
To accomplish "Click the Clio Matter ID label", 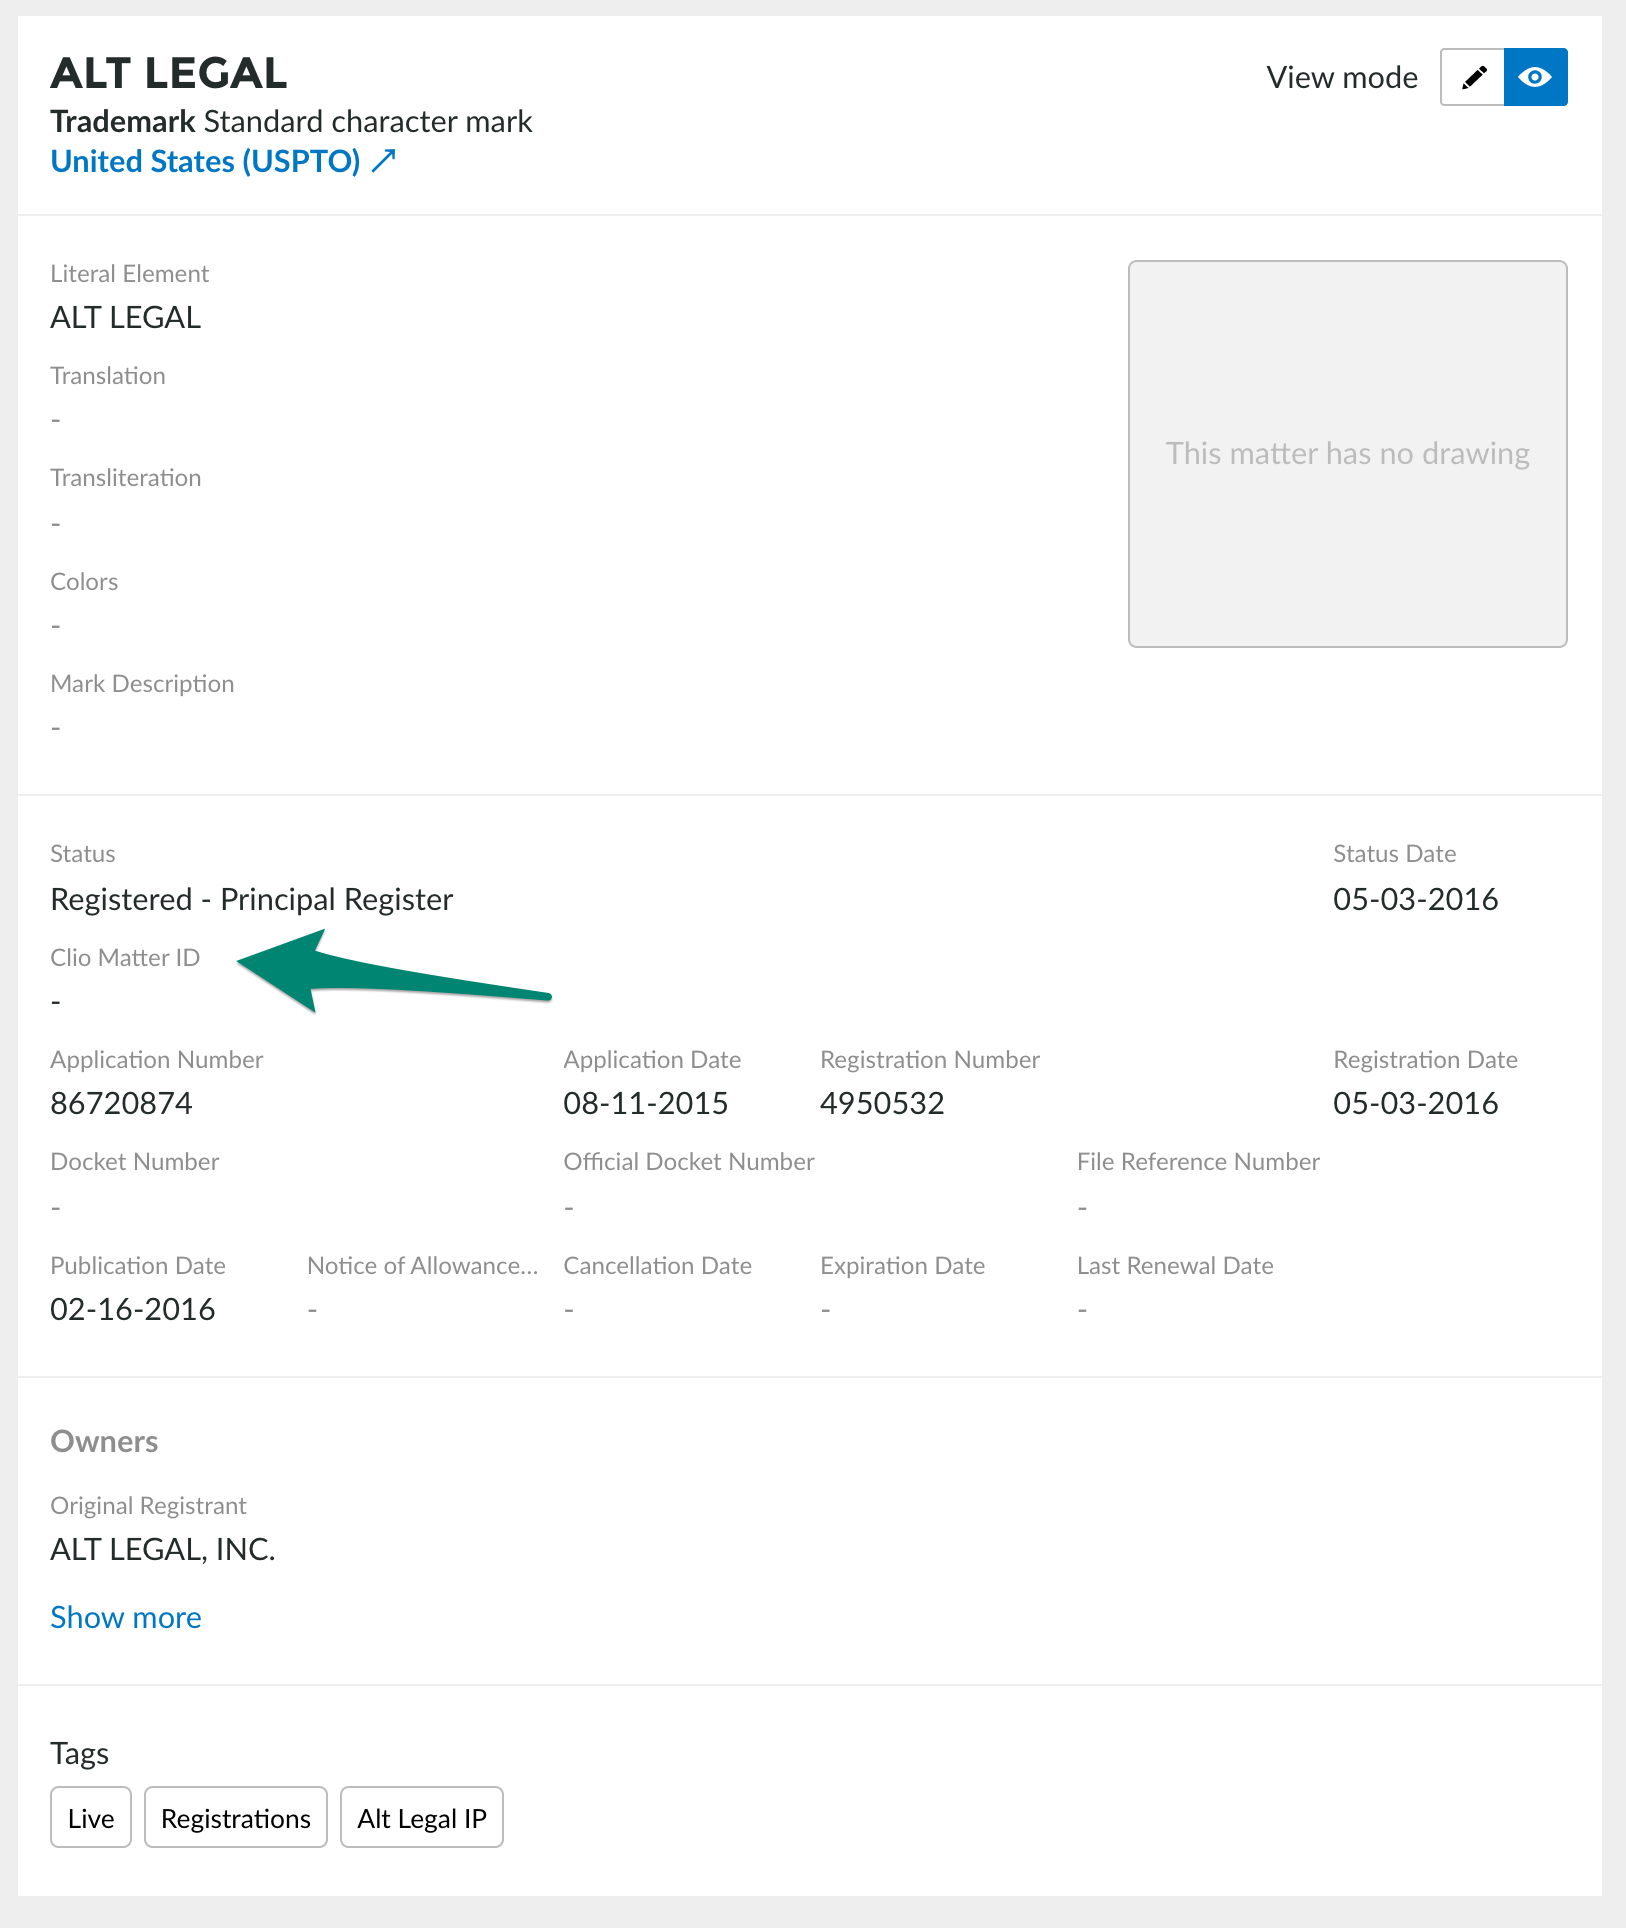I will pyautogui.click(x=125, y=957).
